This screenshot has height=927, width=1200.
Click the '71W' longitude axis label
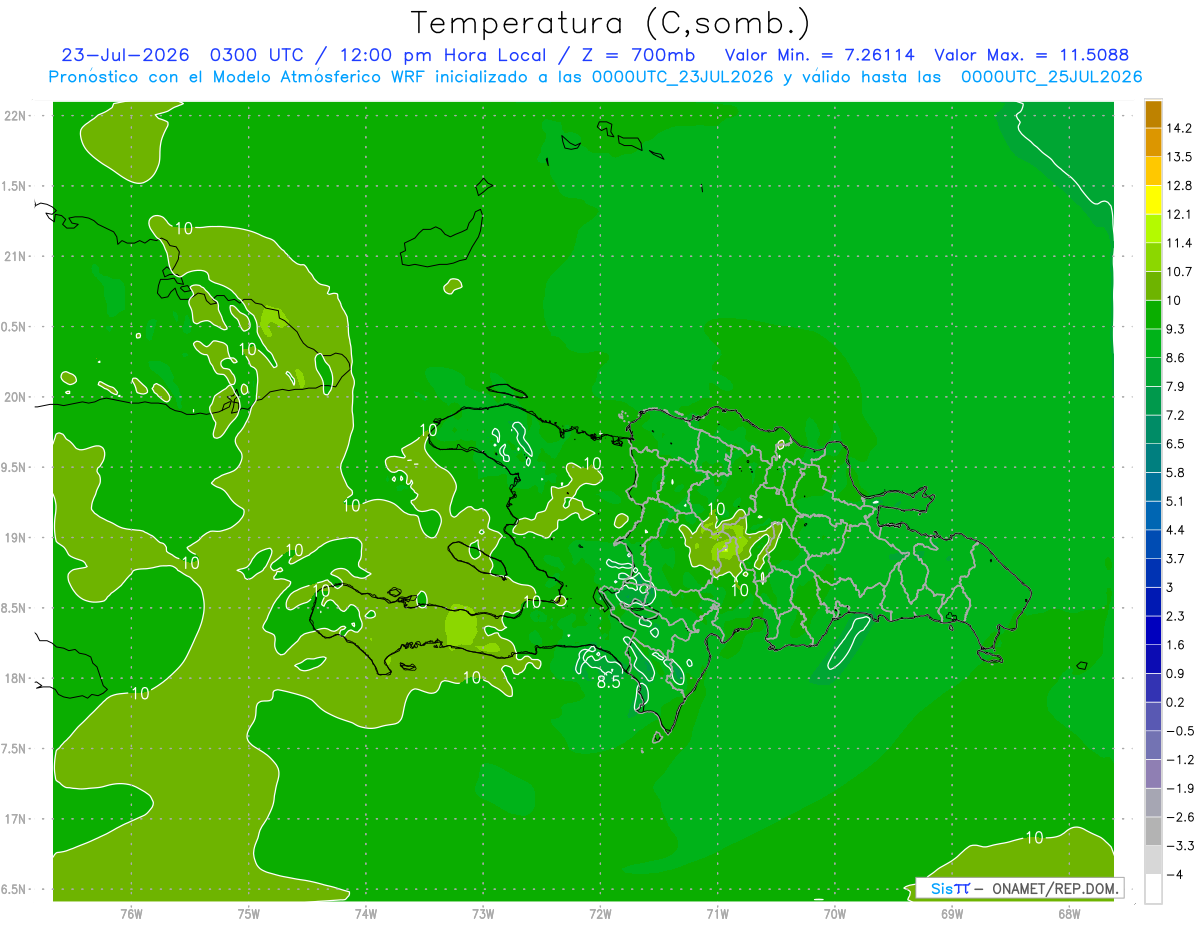coord(717,914)
